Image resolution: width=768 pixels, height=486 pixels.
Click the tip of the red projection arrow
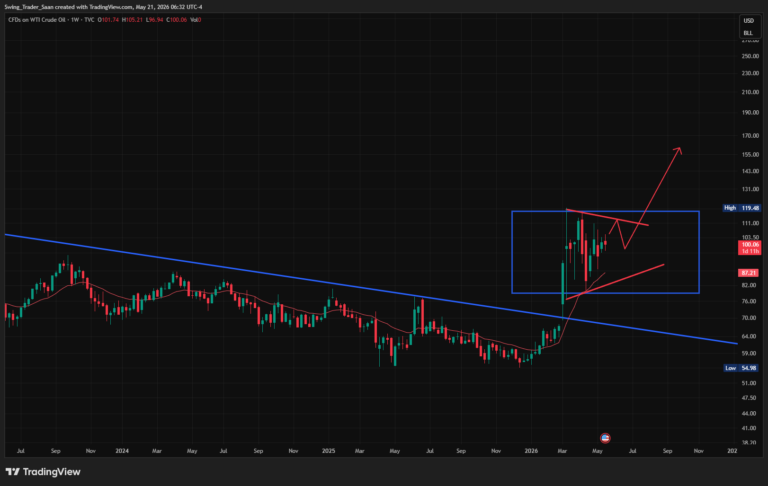coord(680,148)
